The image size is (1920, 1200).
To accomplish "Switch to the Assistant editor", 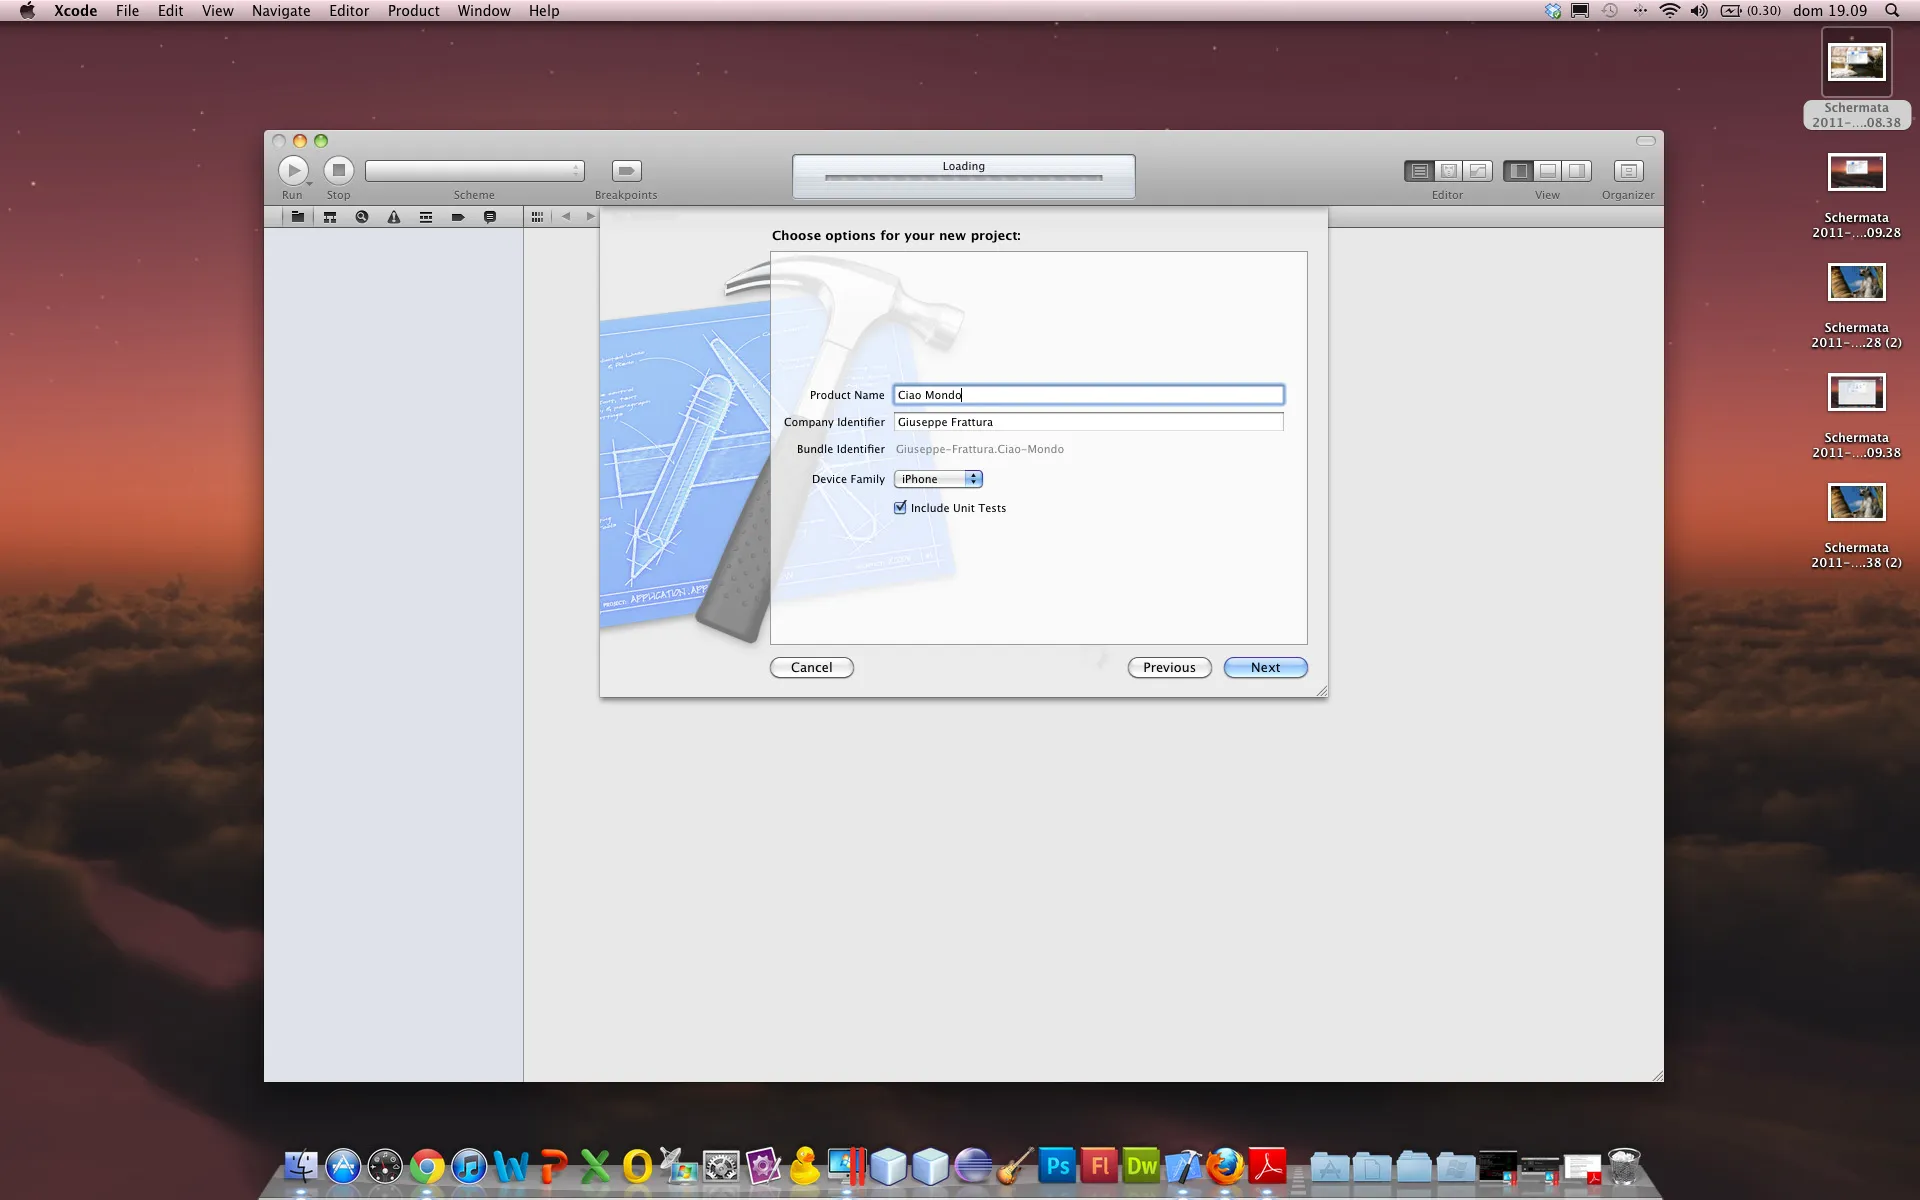I will pos(1448,171).
